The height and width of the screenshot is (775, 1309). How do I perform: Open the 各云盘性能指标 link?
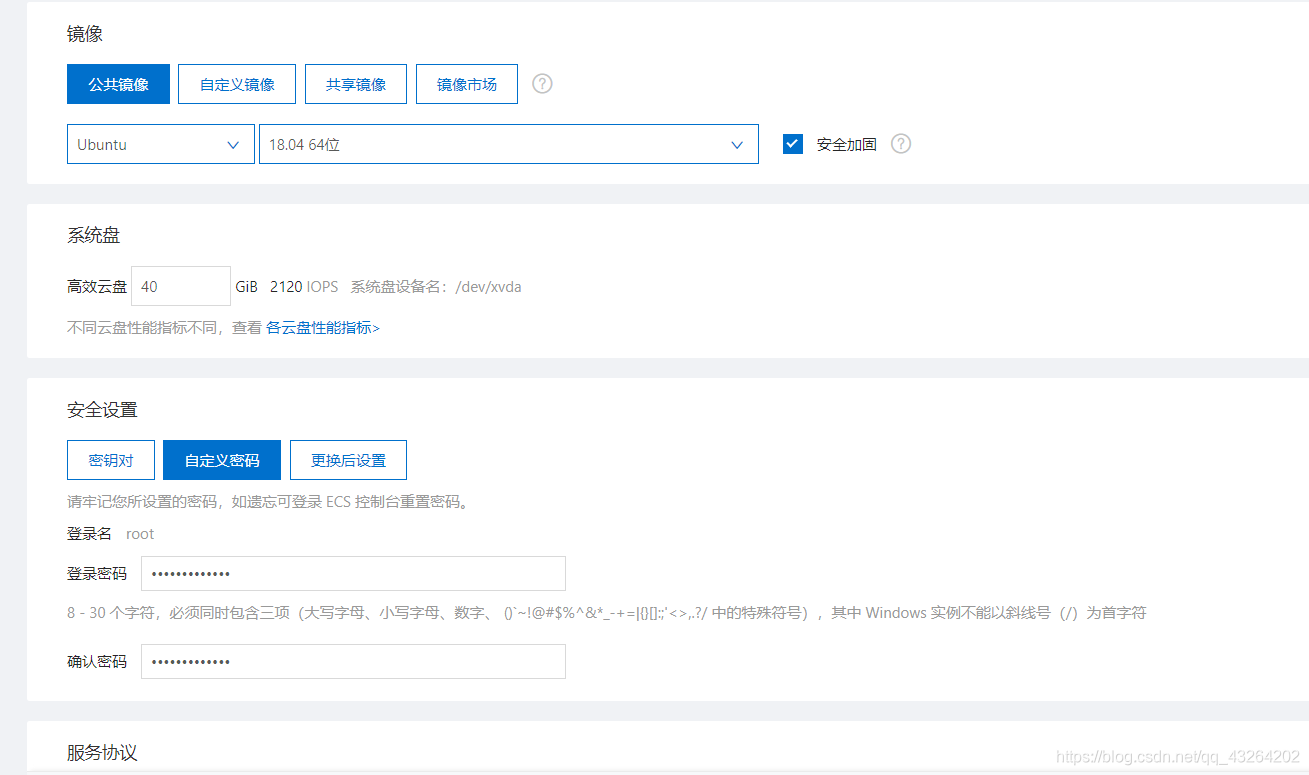[323, 327]
